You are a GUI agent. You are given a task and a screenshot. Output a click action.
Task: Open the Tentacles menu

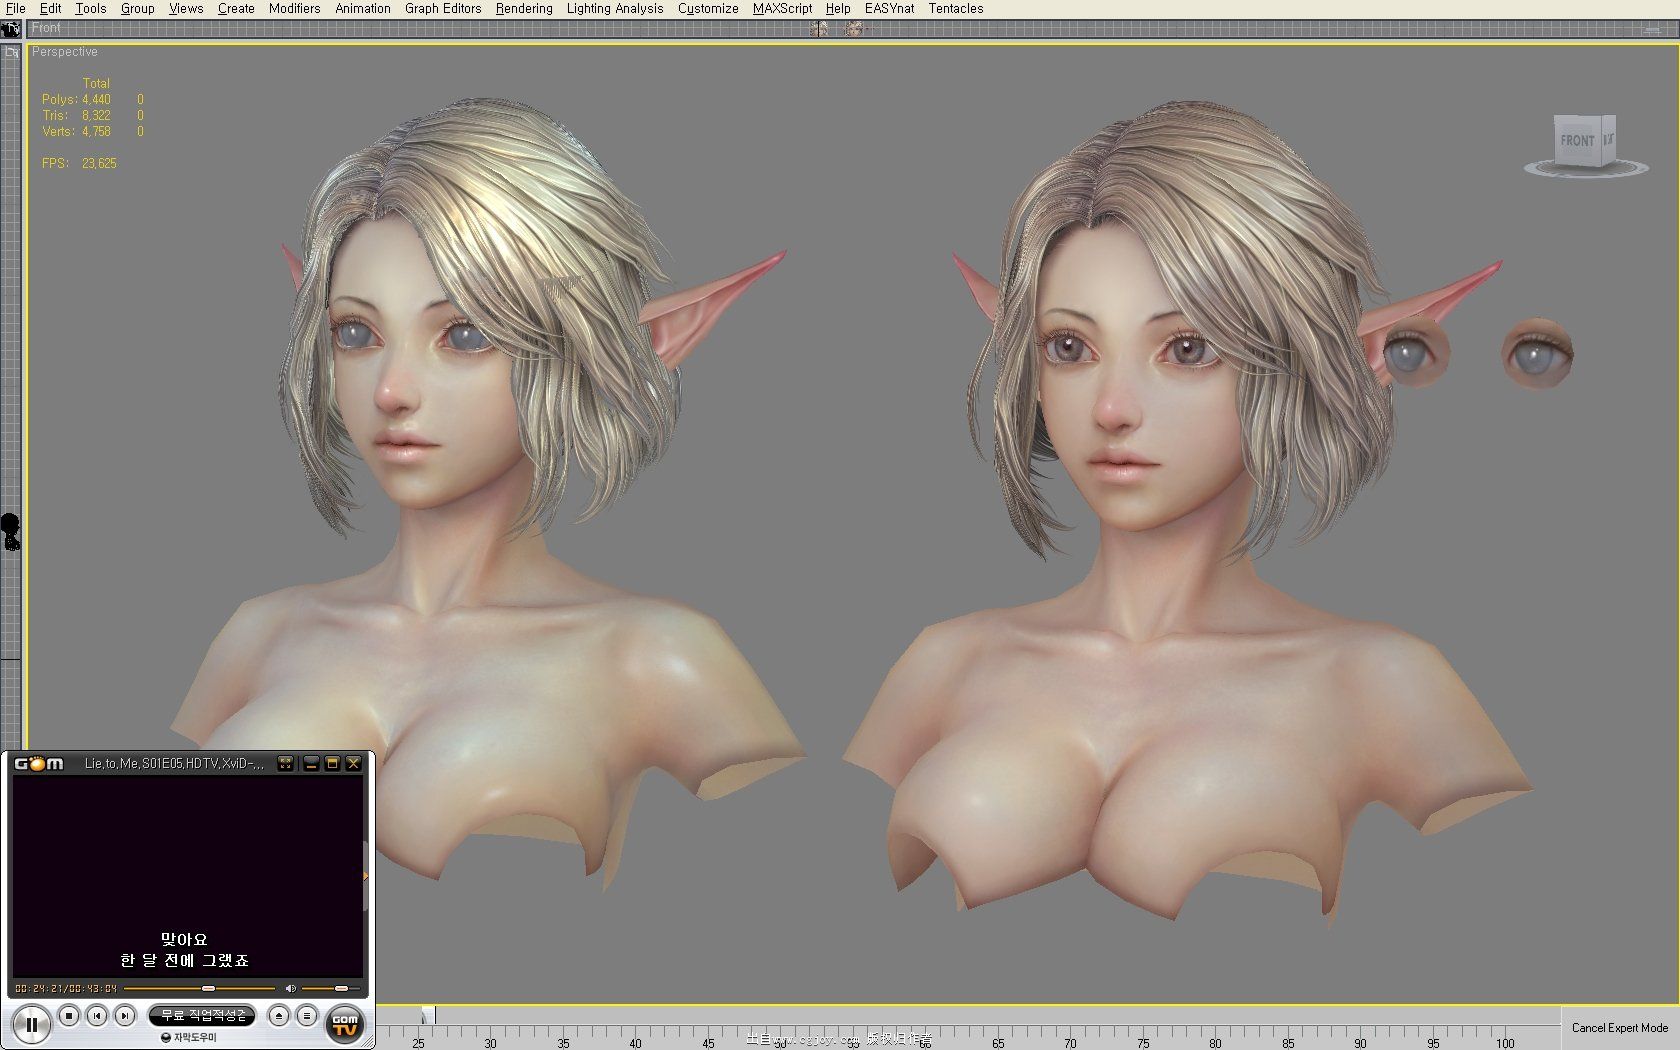956,8
